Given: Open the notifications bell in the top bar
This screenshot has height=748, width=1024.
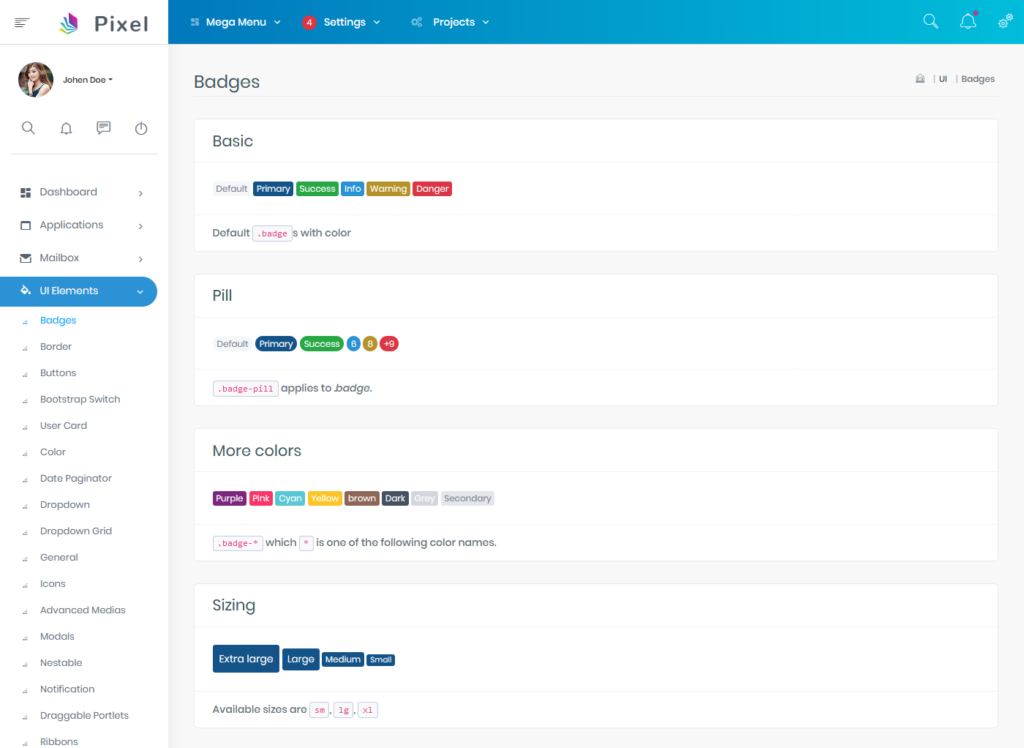Looking at the screenshot, I should tap(968, 22).
